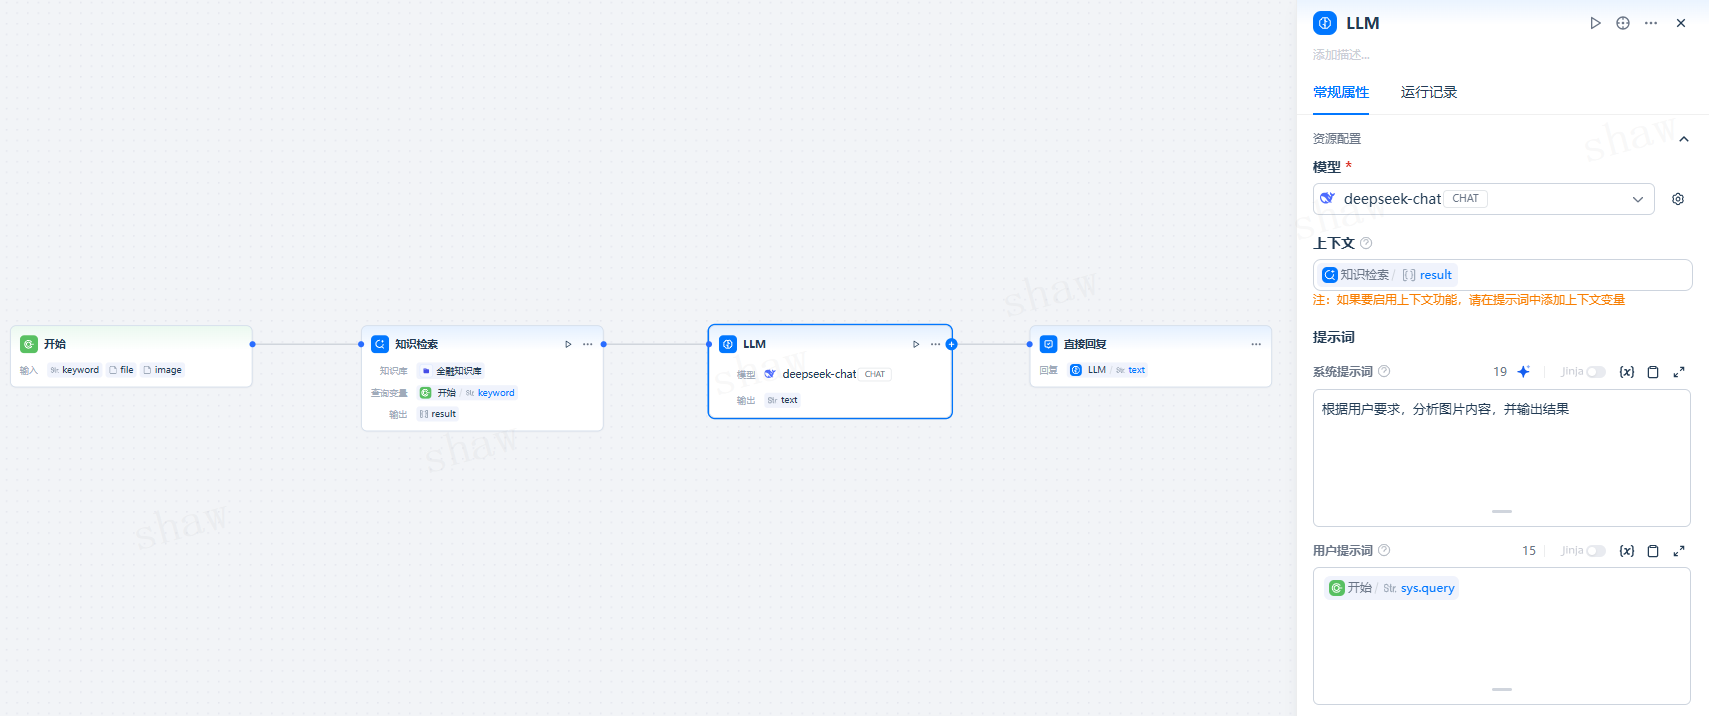Switch to the 运行记录 tab

(x=1428, y=92)
